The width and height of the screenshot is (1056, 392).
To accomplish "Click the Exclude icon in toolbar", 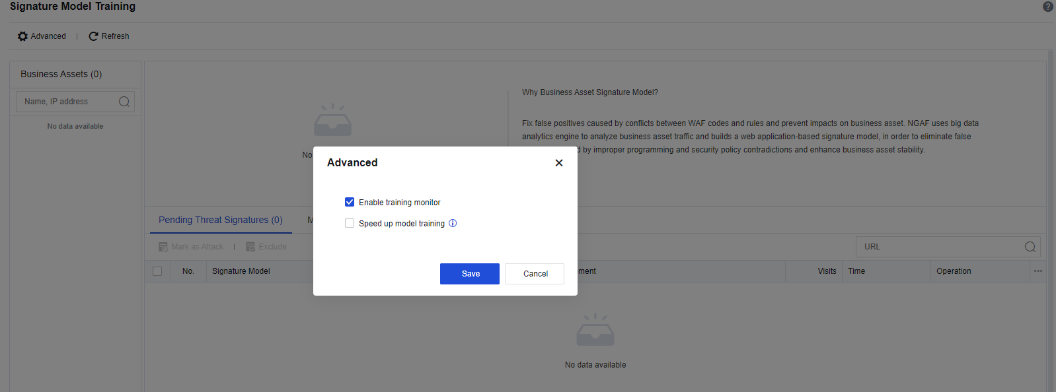I will click(251, 247).
